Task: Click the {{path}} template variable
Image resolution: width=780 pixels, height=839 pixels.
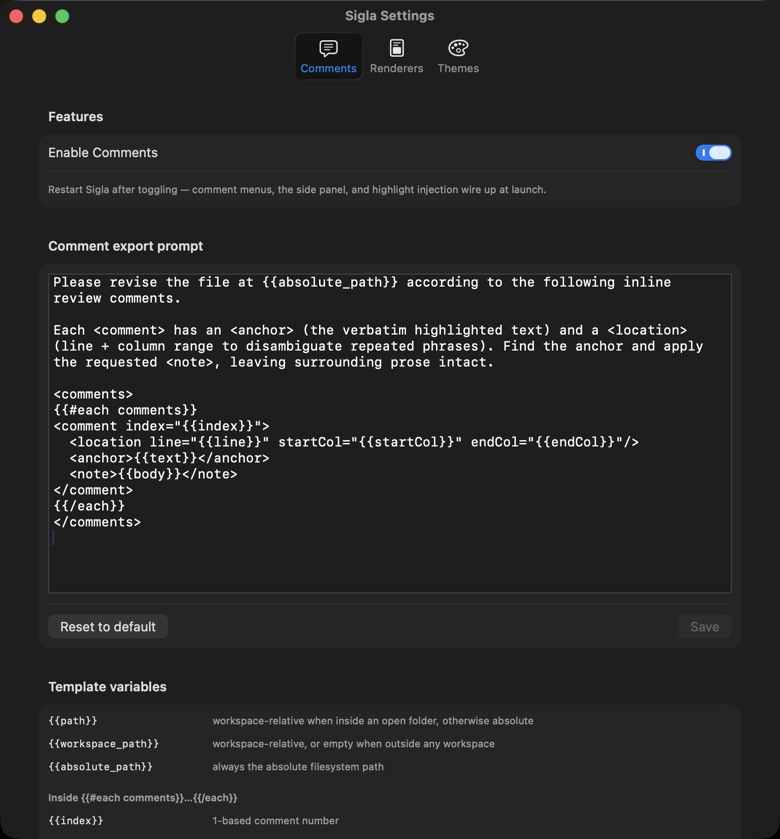Action: point(73,721)
